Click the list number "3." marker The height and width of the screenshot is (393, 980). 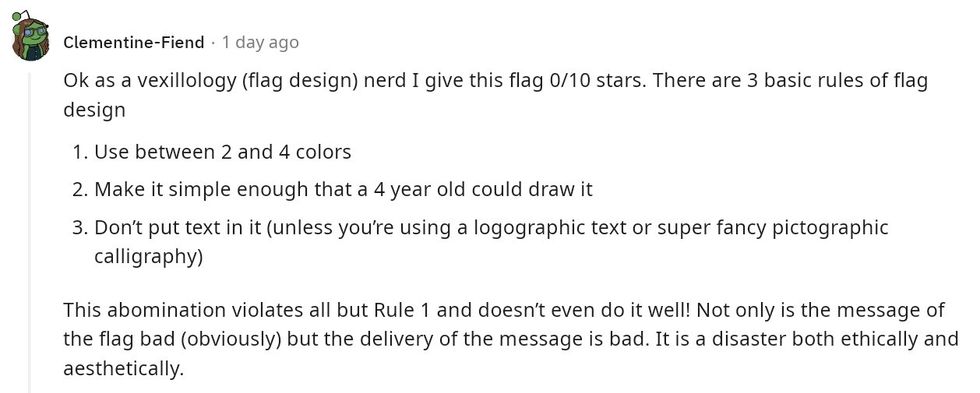80,227
